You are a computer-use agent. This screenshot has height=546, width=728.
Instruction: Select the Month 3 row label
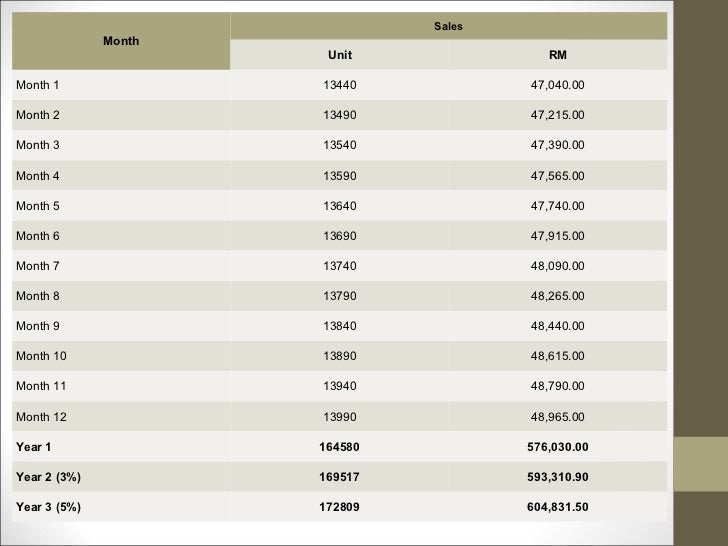[x=38, y=145]
